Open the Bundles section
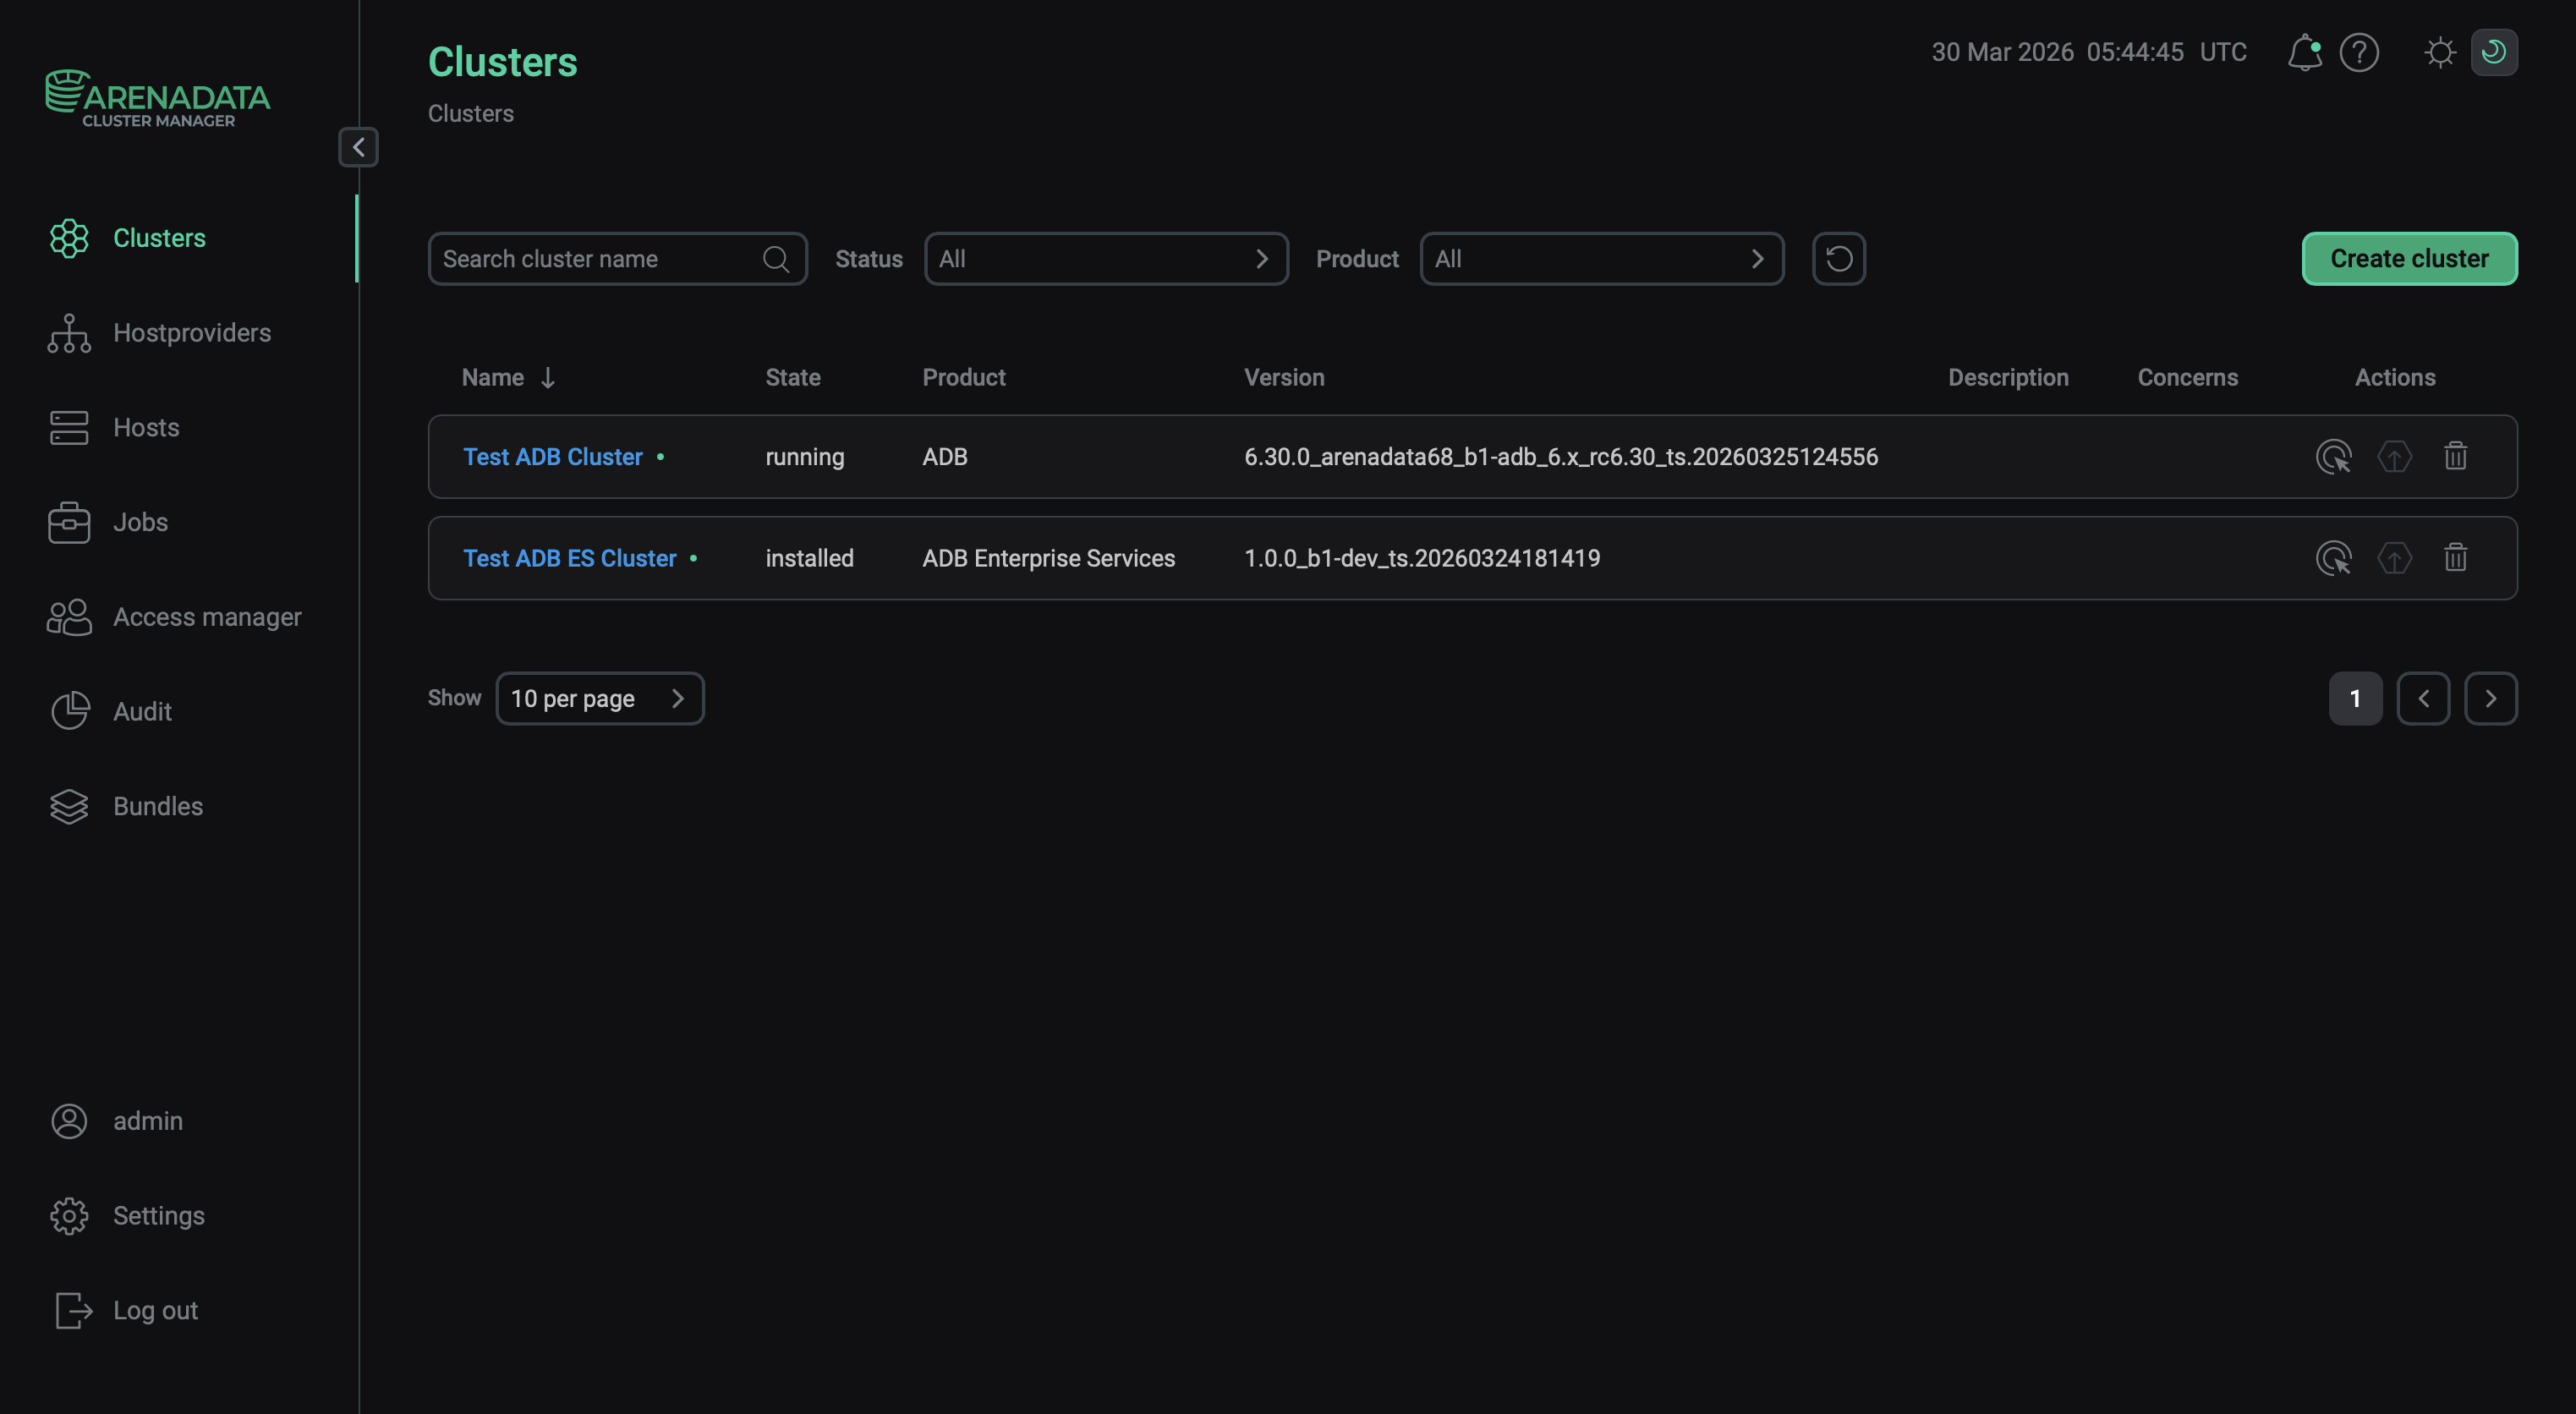2576x1414 pixels. pos(157,806)
